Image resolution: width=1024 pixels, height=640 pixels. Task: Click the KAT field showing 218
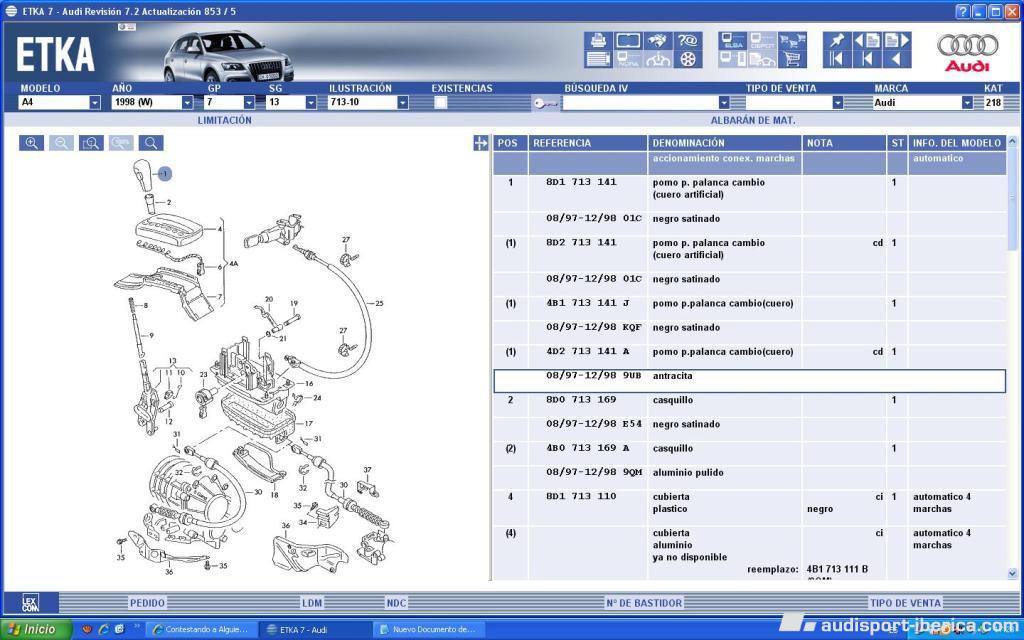(993, 103)
